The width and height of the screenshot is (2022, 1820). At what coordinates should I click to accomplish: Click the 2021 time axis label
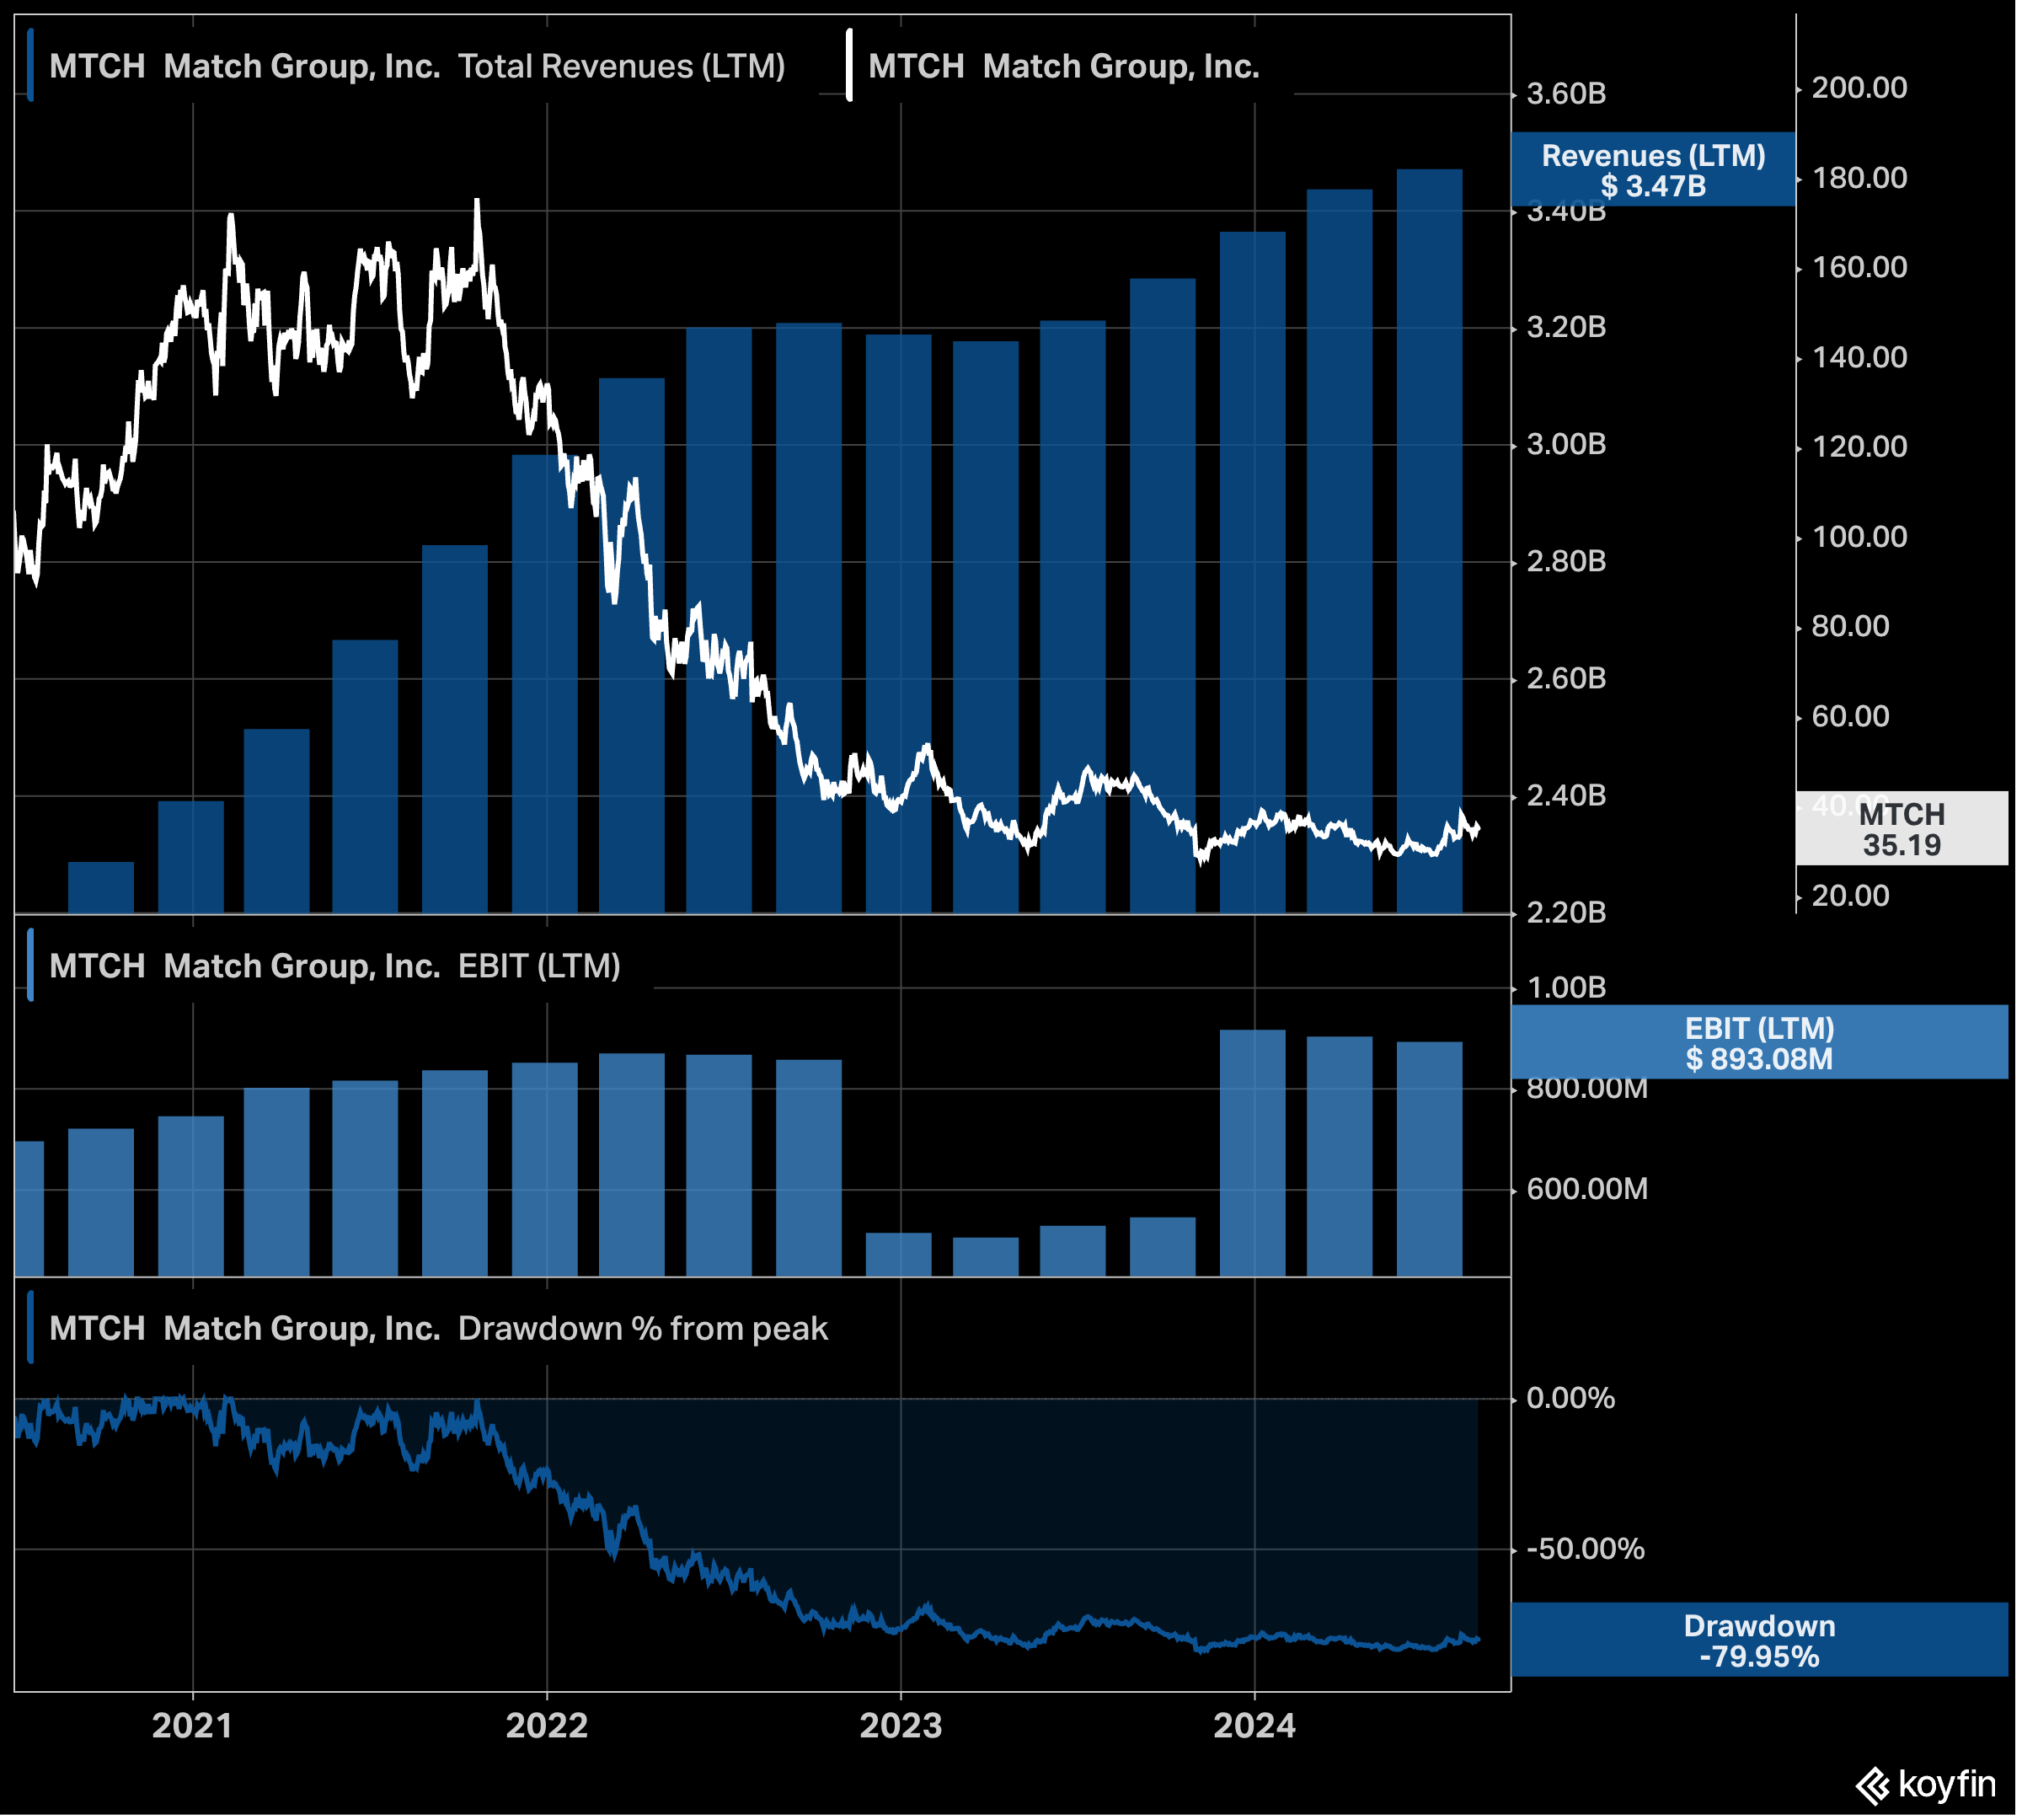(192, 1726)
